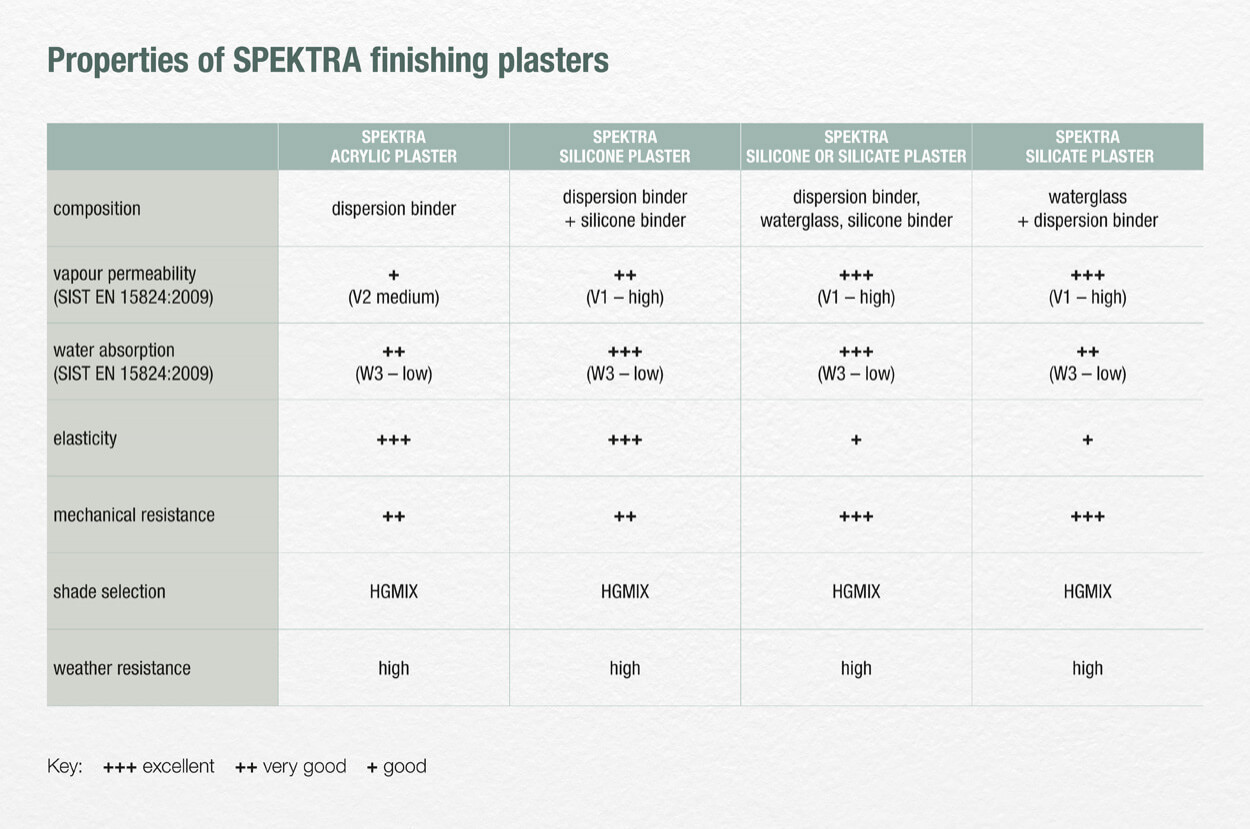Click the '+++ excellent' key entry
This screenshot has height=829, width=1250.
click(159, 767)
